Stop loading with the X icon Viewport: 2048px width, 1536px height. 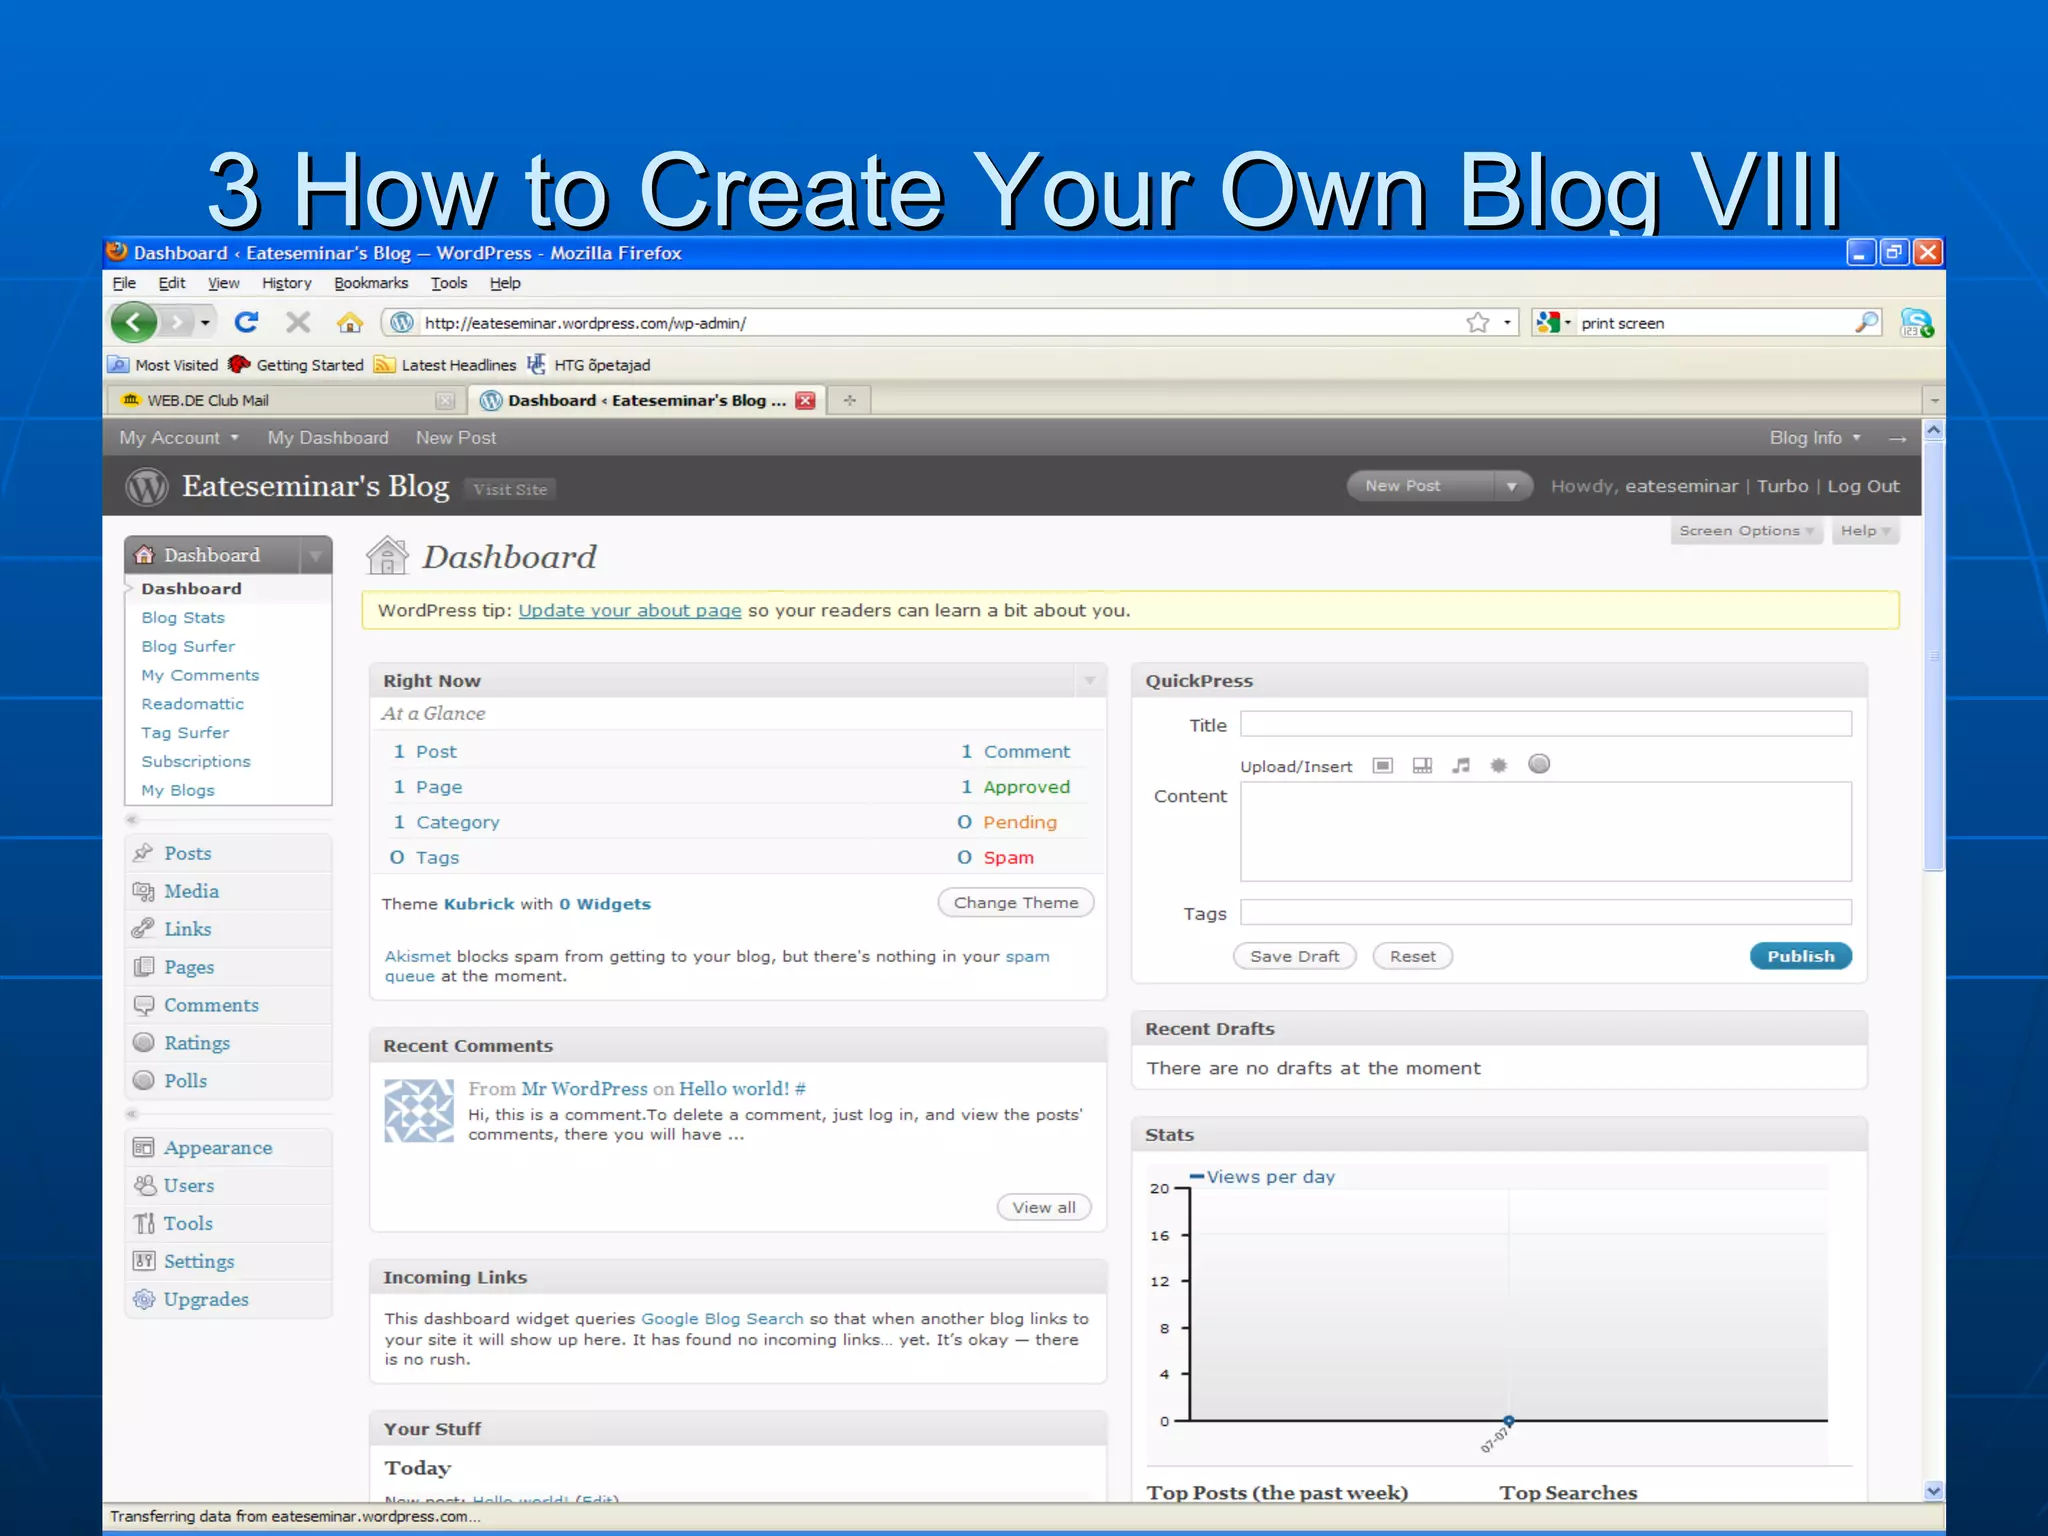tap(298, 322)
